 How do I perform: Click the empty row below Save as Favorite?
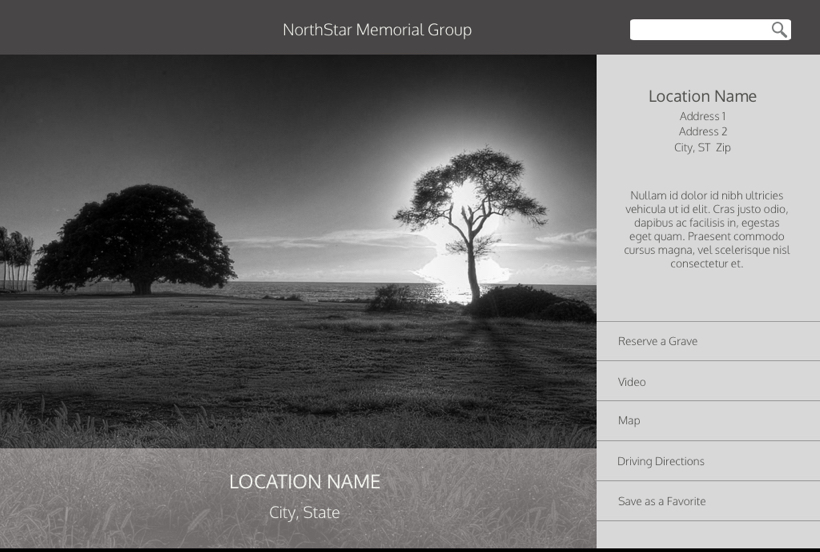click(x=708, y=534)
